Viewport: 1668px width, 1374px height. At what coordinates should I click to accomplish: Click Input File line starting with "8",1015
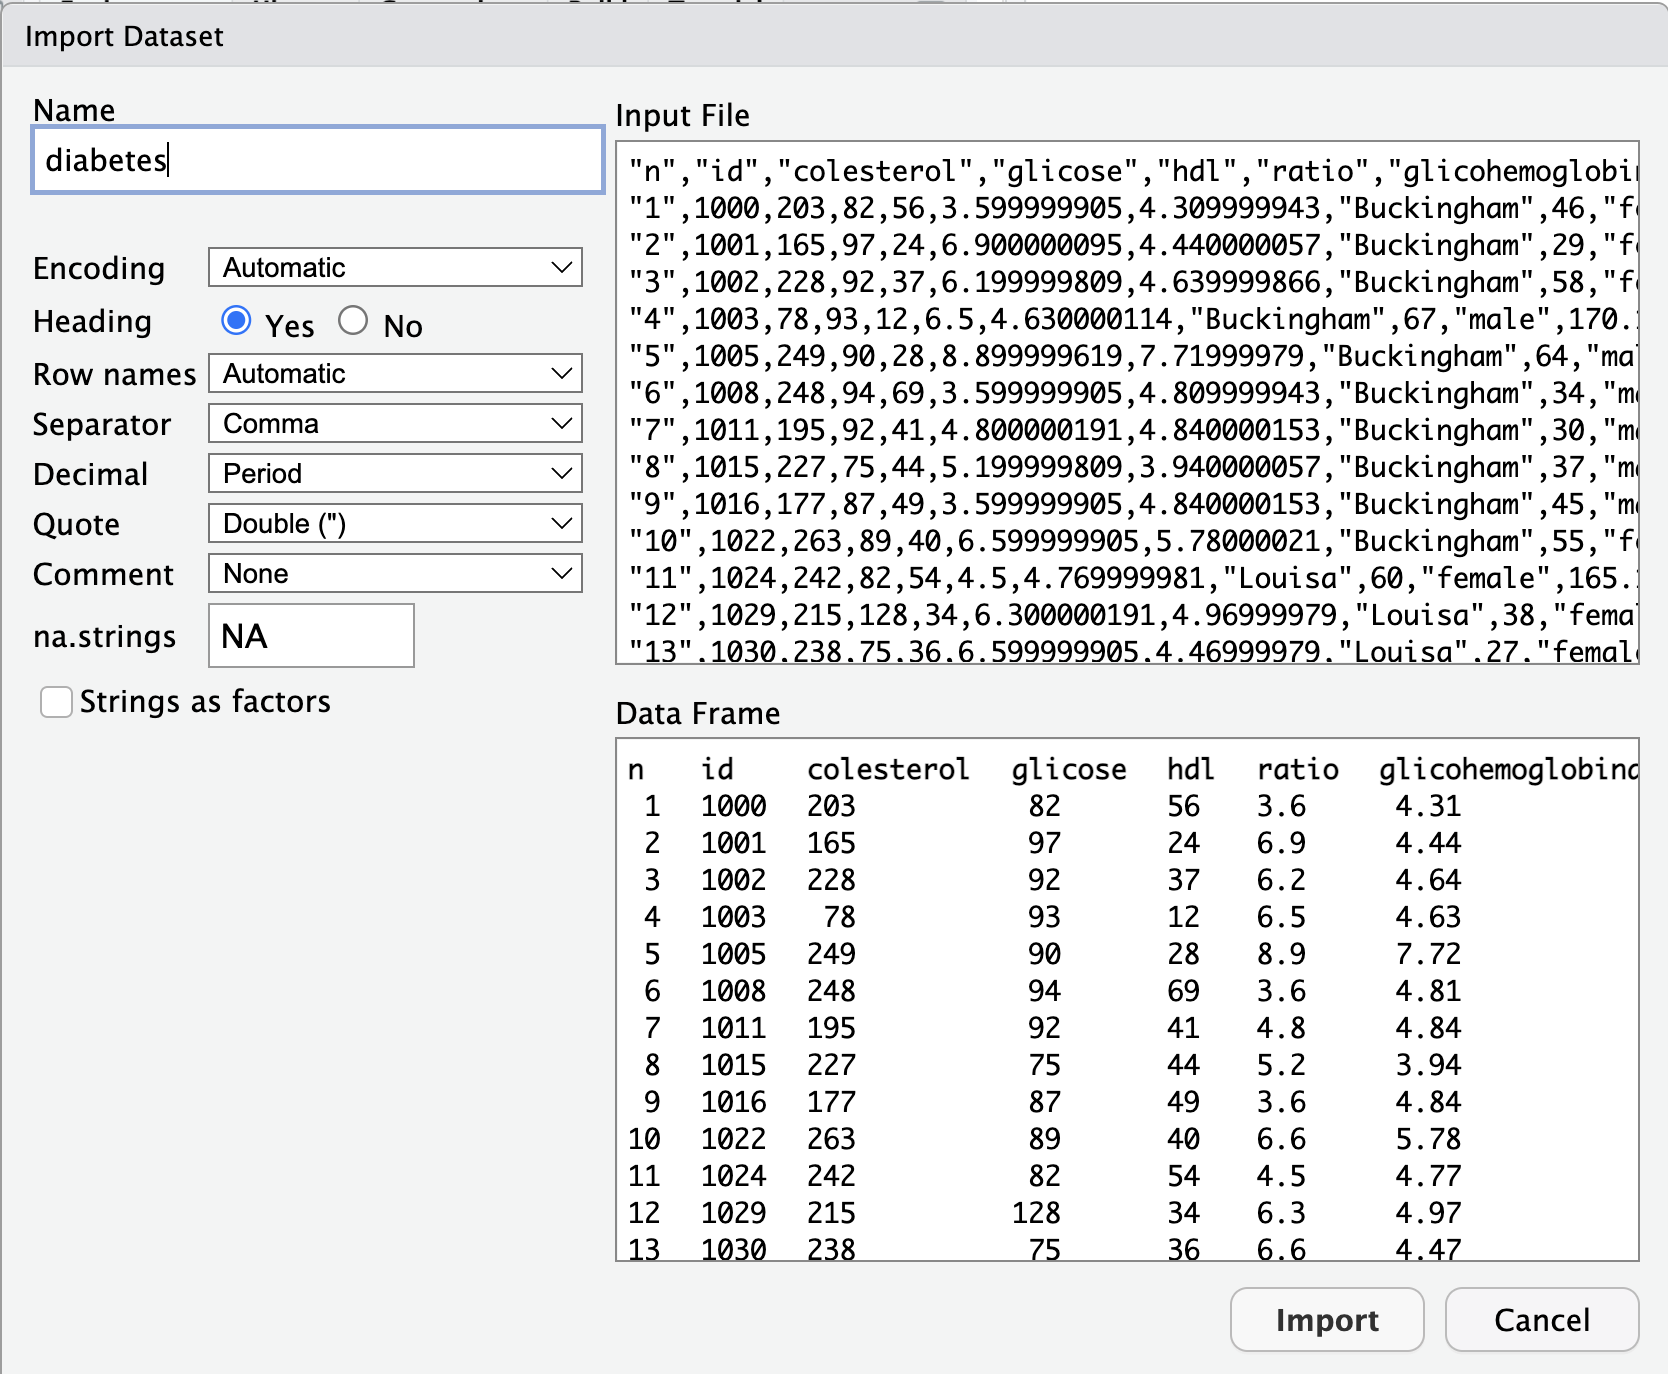pyautogui.click(x=1133, y=467)
